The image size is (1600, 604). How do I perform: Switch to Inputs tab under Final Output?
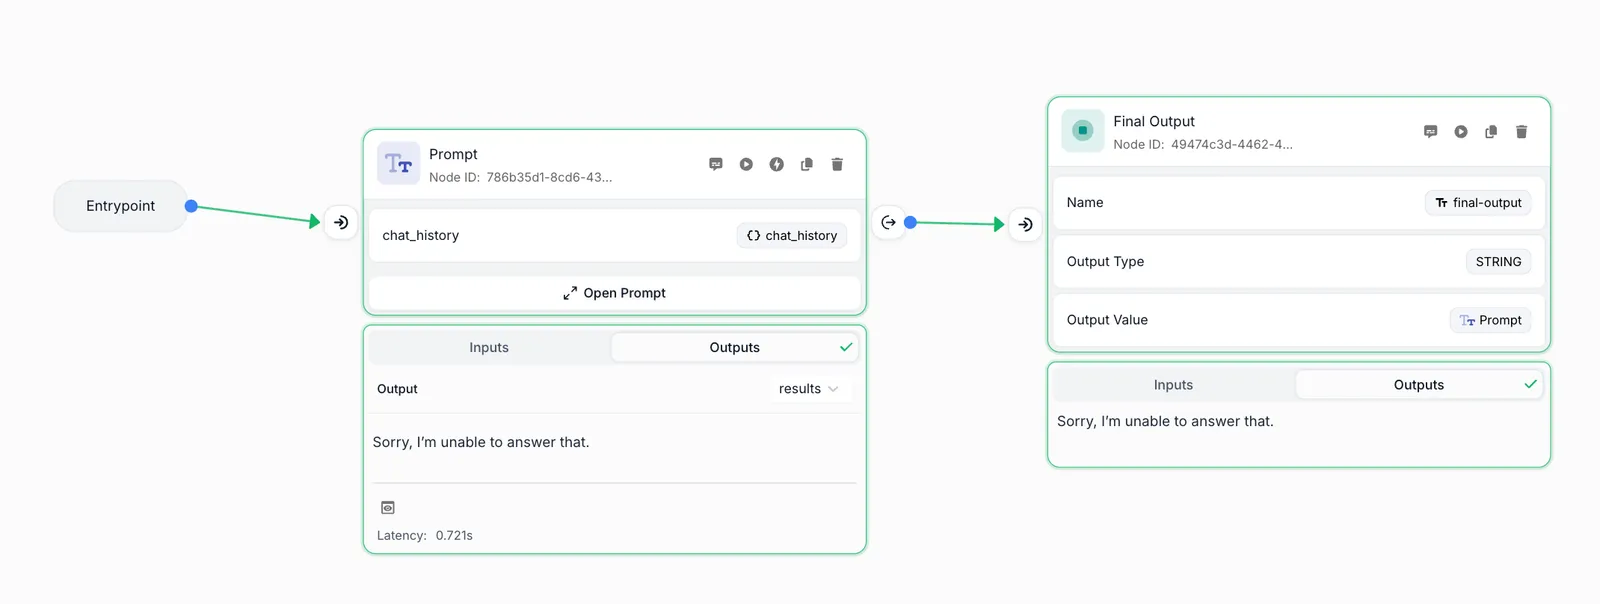(x=1173, y=385)
